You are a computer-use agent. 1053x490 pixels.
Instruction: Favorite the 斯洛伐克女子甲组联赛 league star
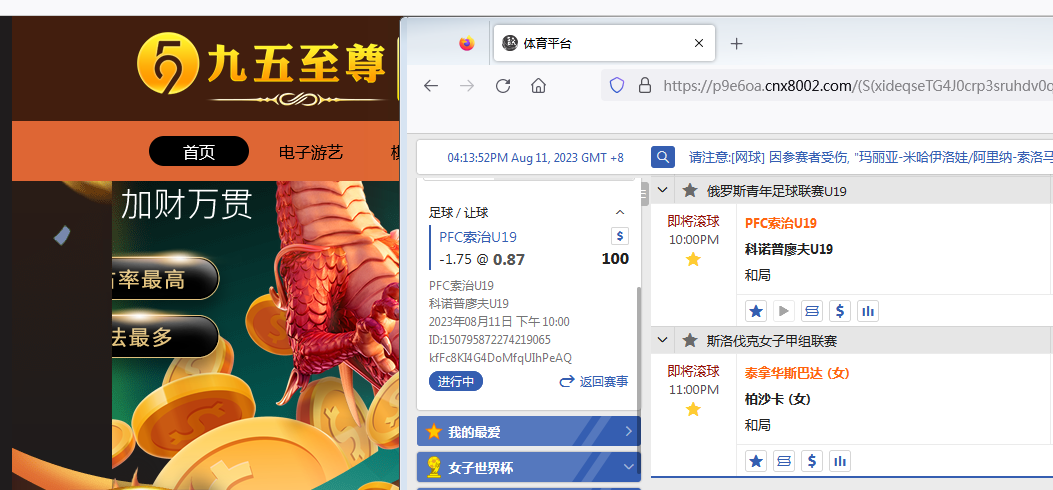tap(690, 341)
